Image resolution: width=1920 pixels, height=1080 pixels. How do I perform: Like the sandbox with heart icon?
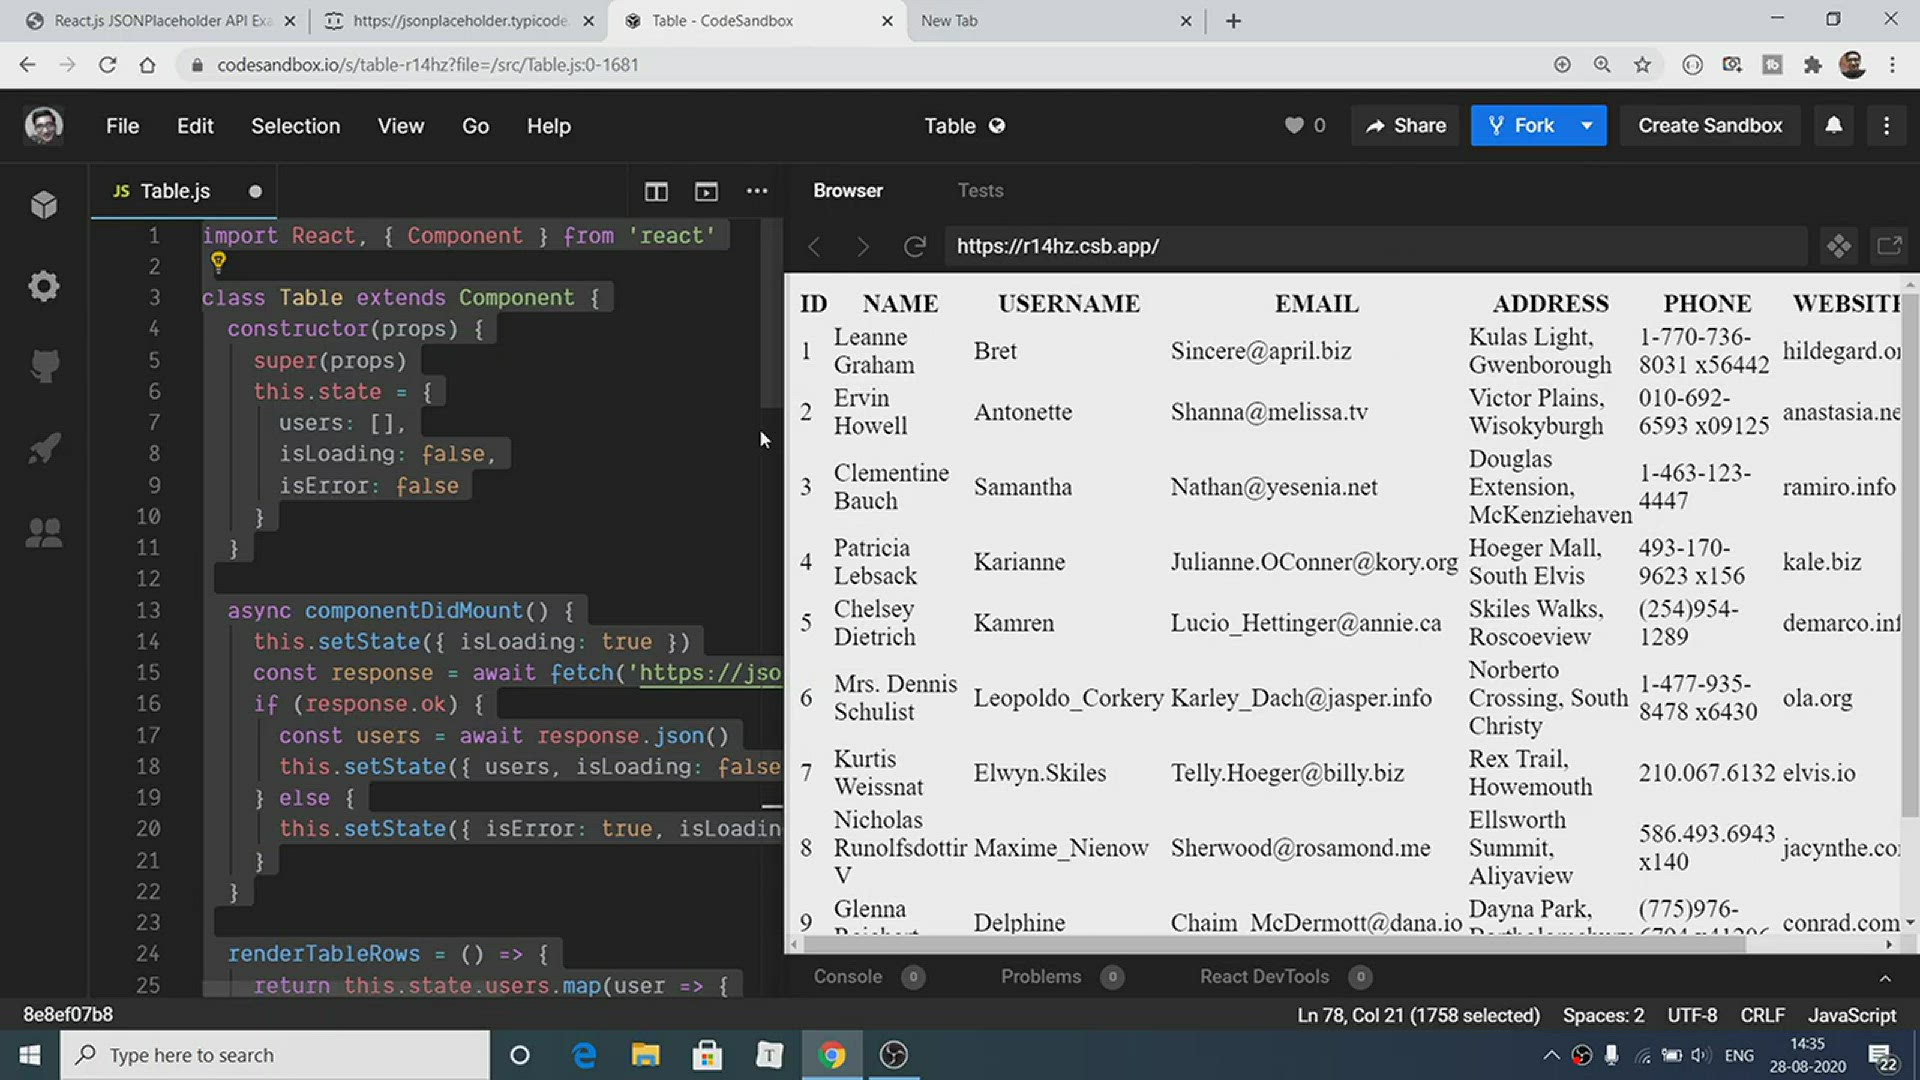click(x=1294, y=125)
